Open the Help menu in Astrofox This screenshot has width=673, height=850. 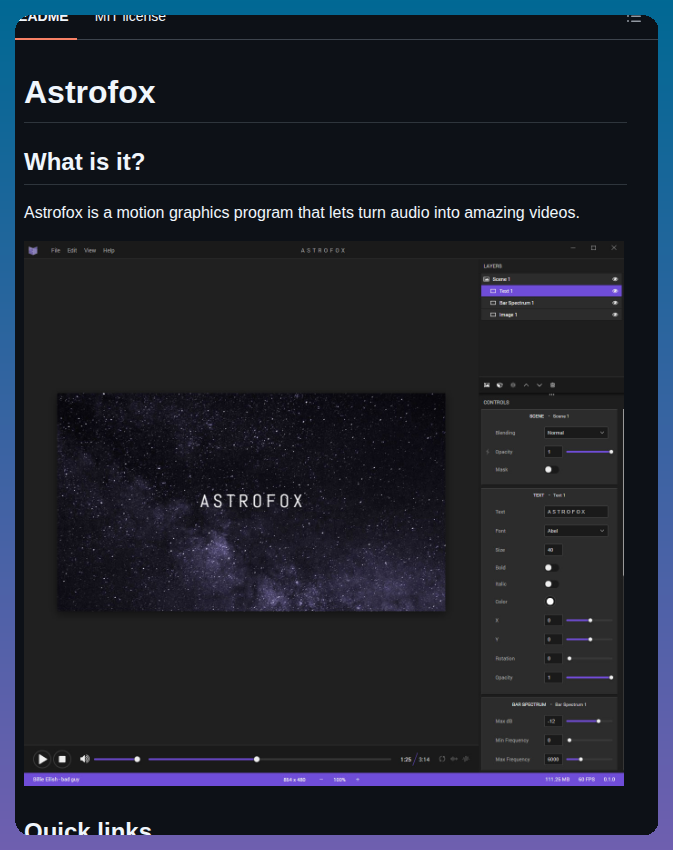[x=108, y=250]
